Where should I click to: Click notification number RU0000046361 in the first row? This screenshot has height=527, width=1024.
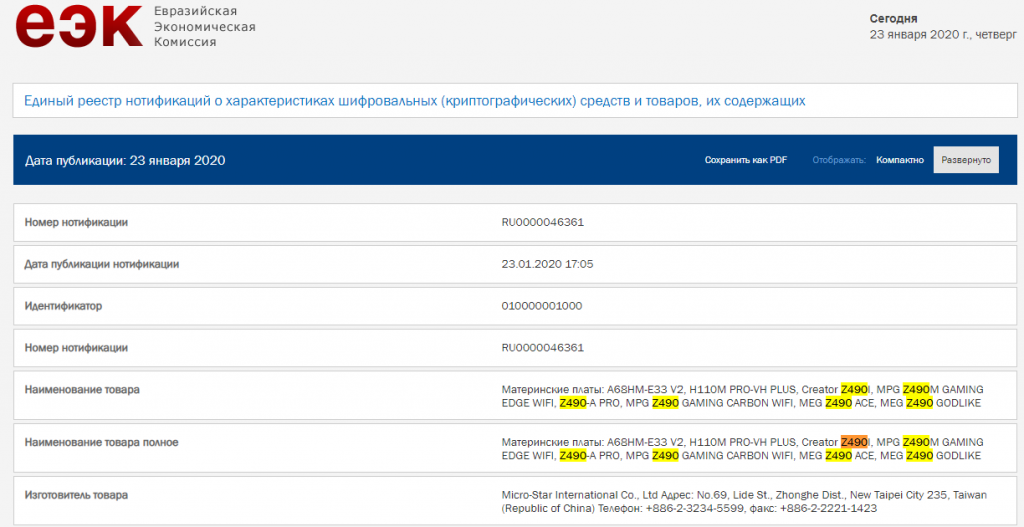coord(543,222)
